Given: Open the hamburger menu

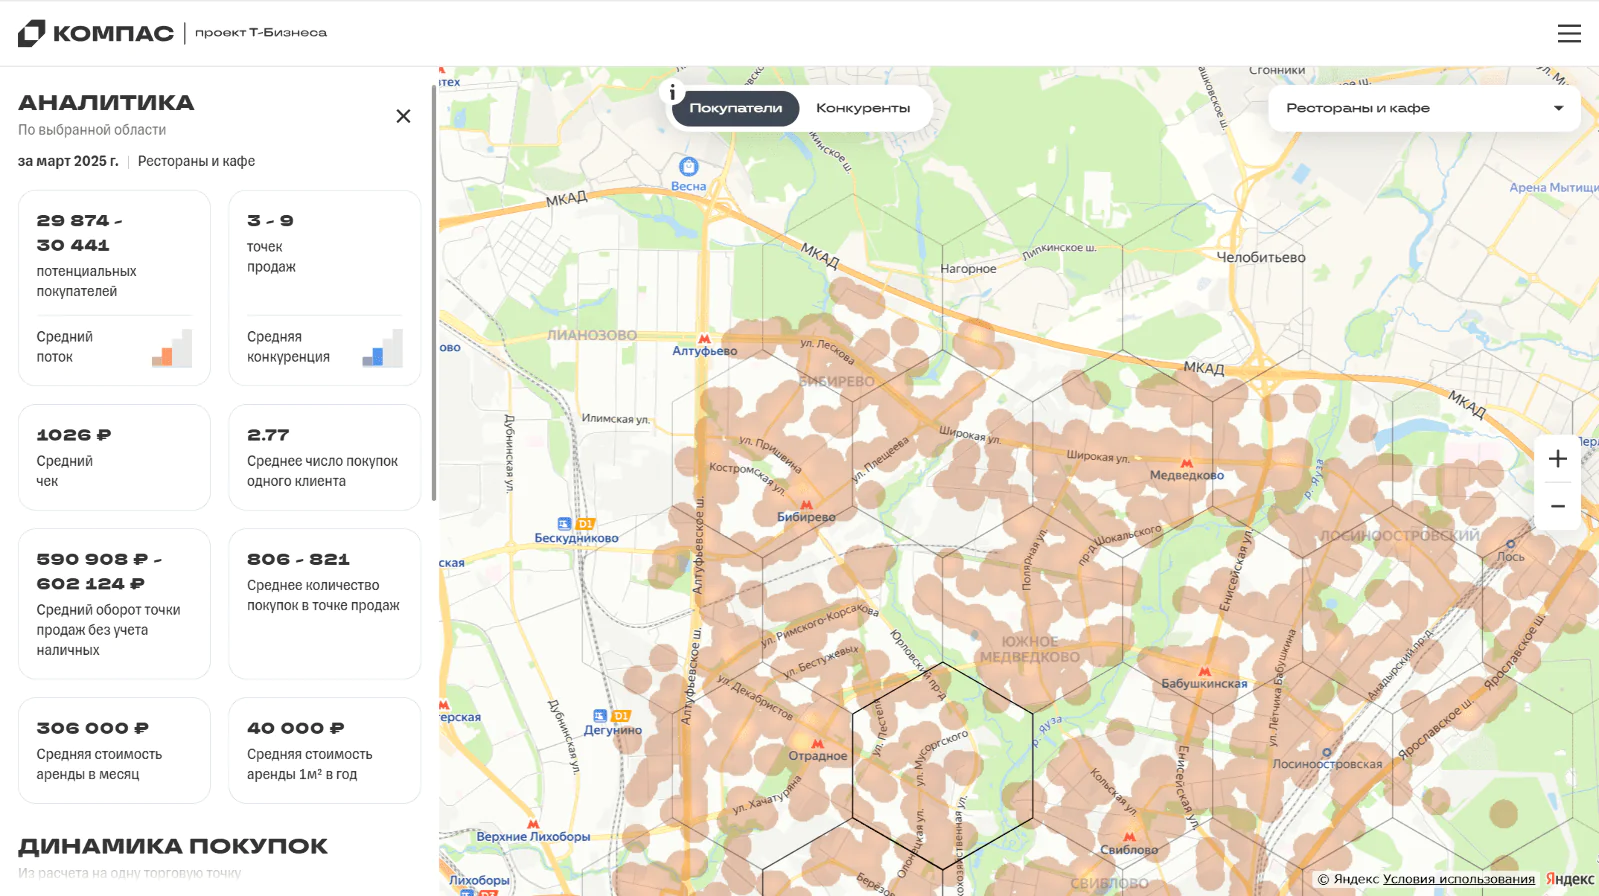Looking at the screenshot, I should tap(1569, 33).
